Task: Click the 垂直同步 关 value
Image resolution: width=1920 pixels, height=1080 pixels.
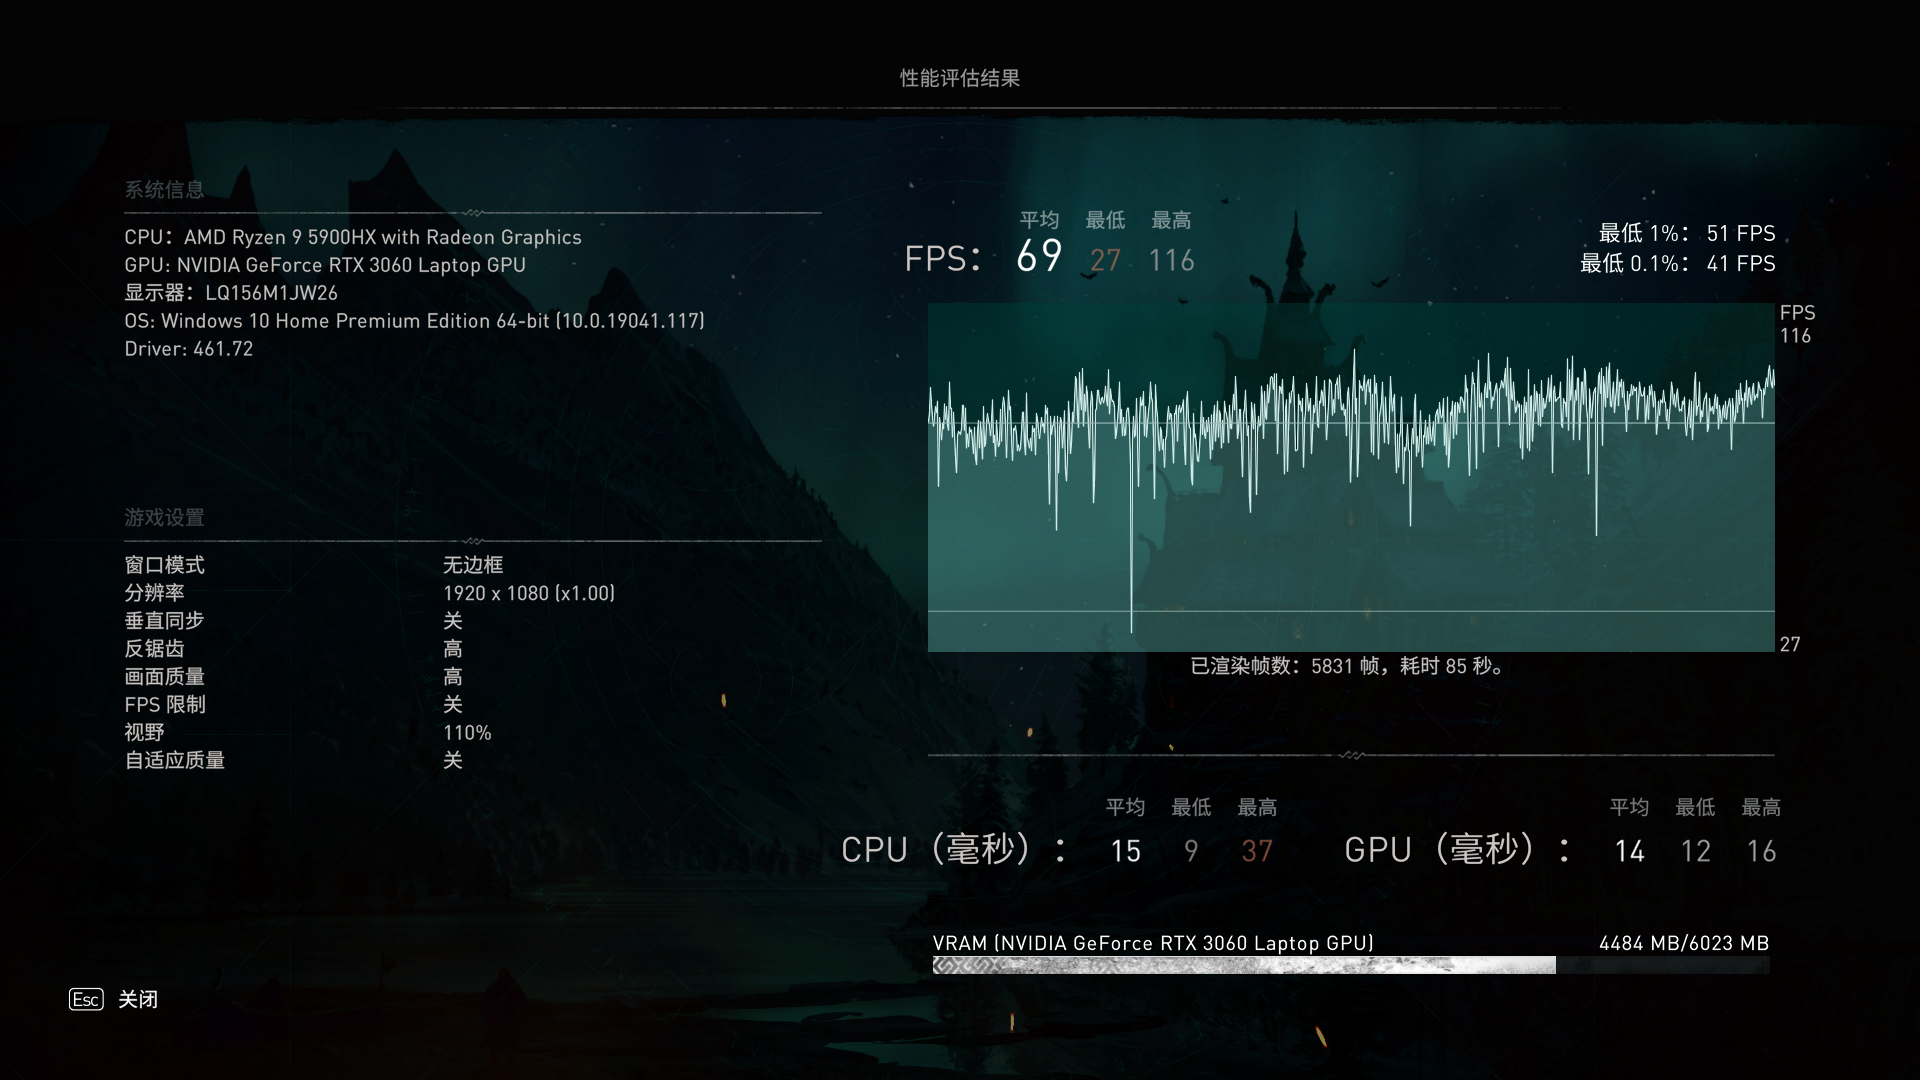Action: click(453, 621)
